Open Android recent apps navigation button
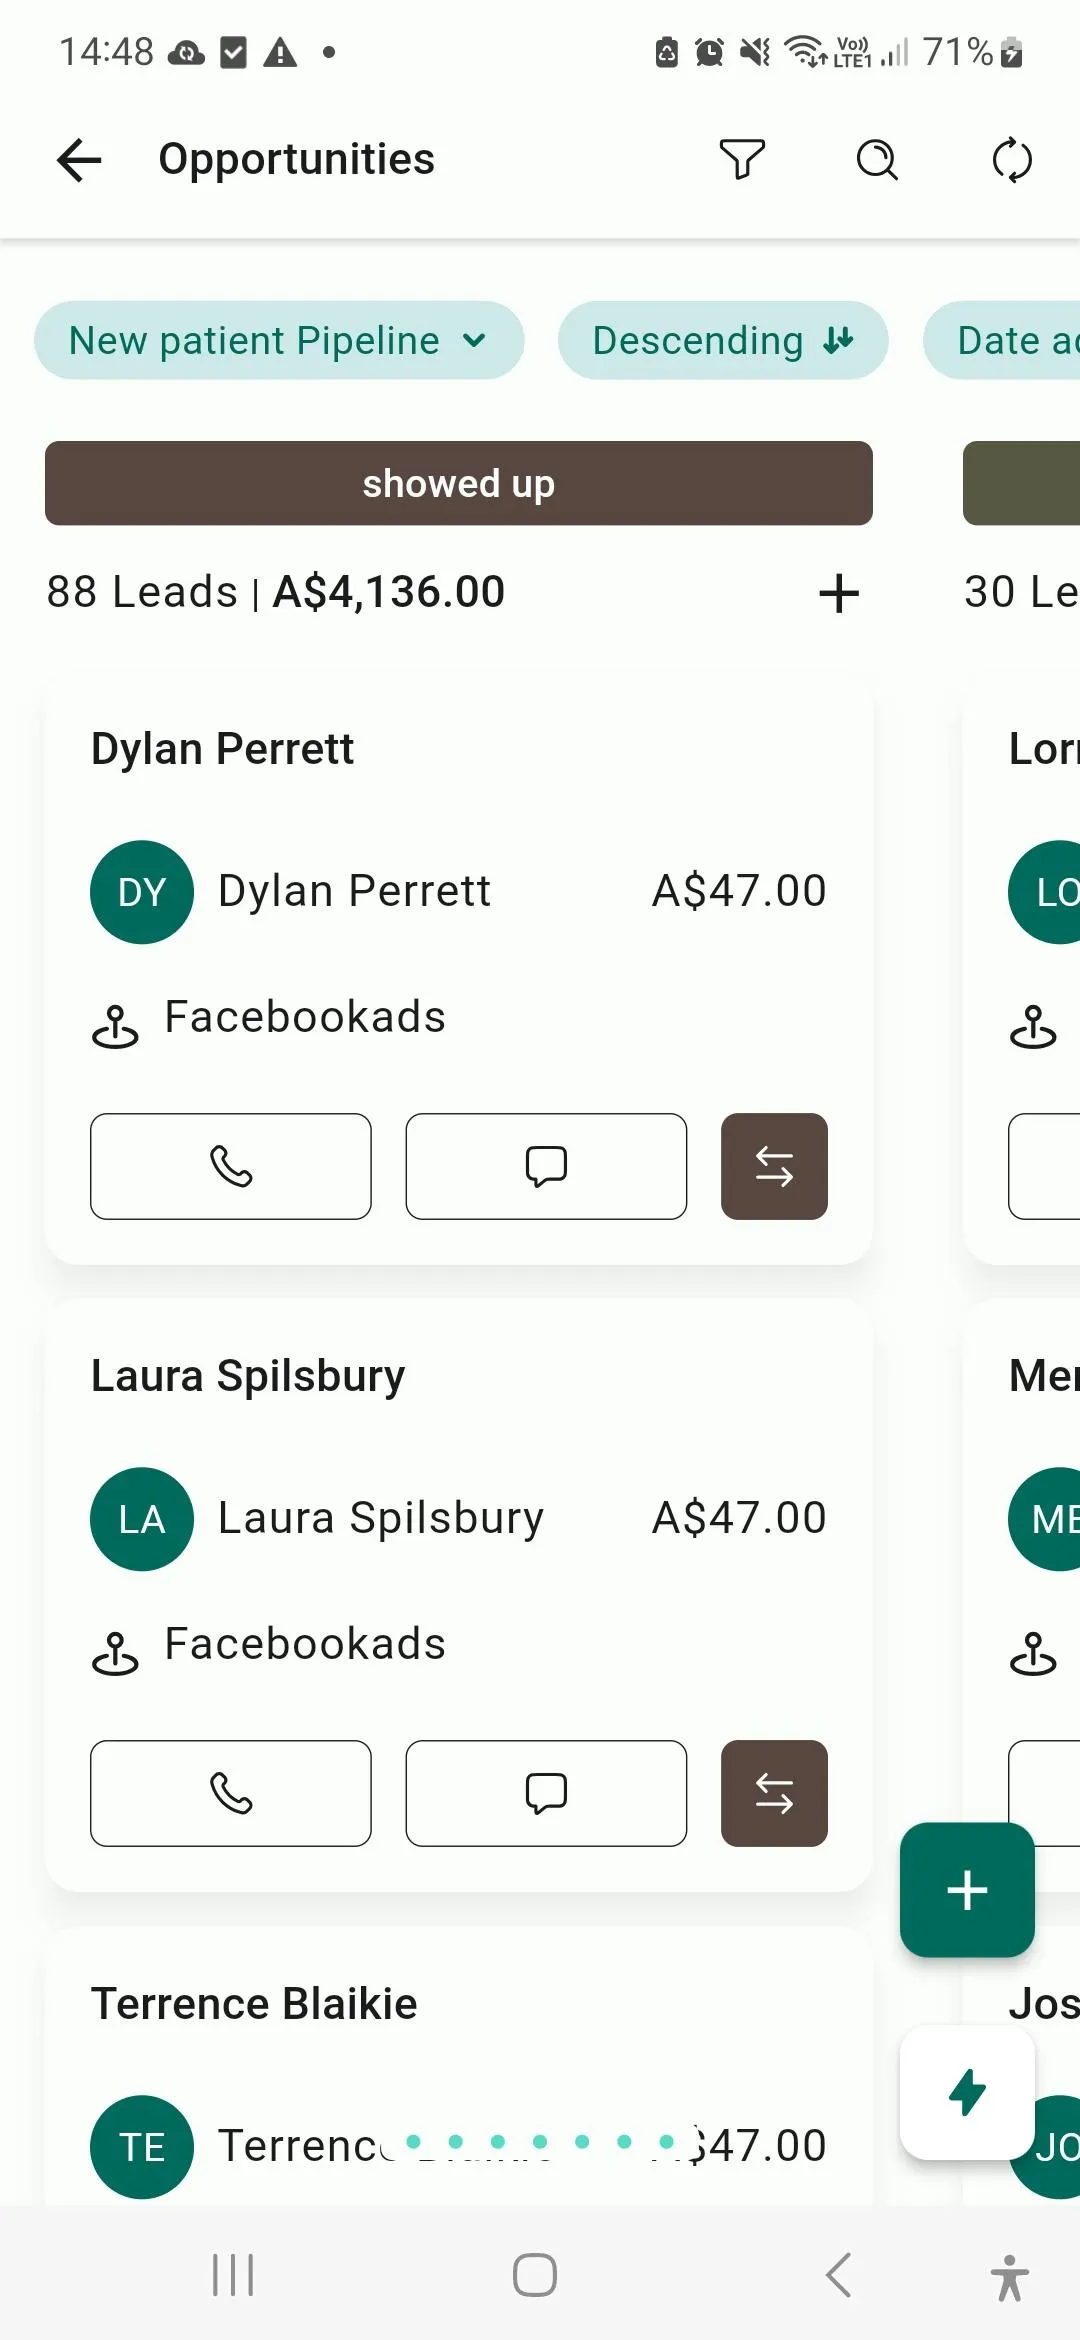The width and height of the screenshot is (1080, 2340). [x=233, y=2275]
